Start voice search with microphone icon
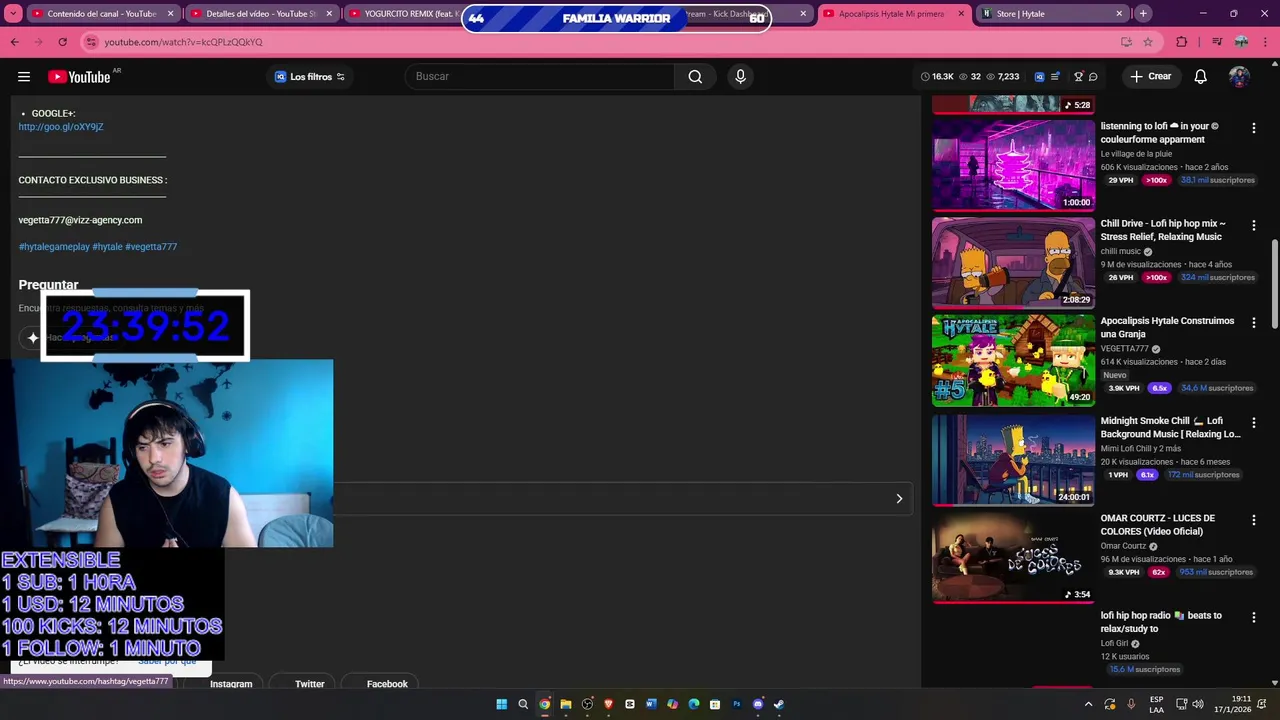Image resolution: width=1280 pixels, height=720 pixels. click(740, 77)
